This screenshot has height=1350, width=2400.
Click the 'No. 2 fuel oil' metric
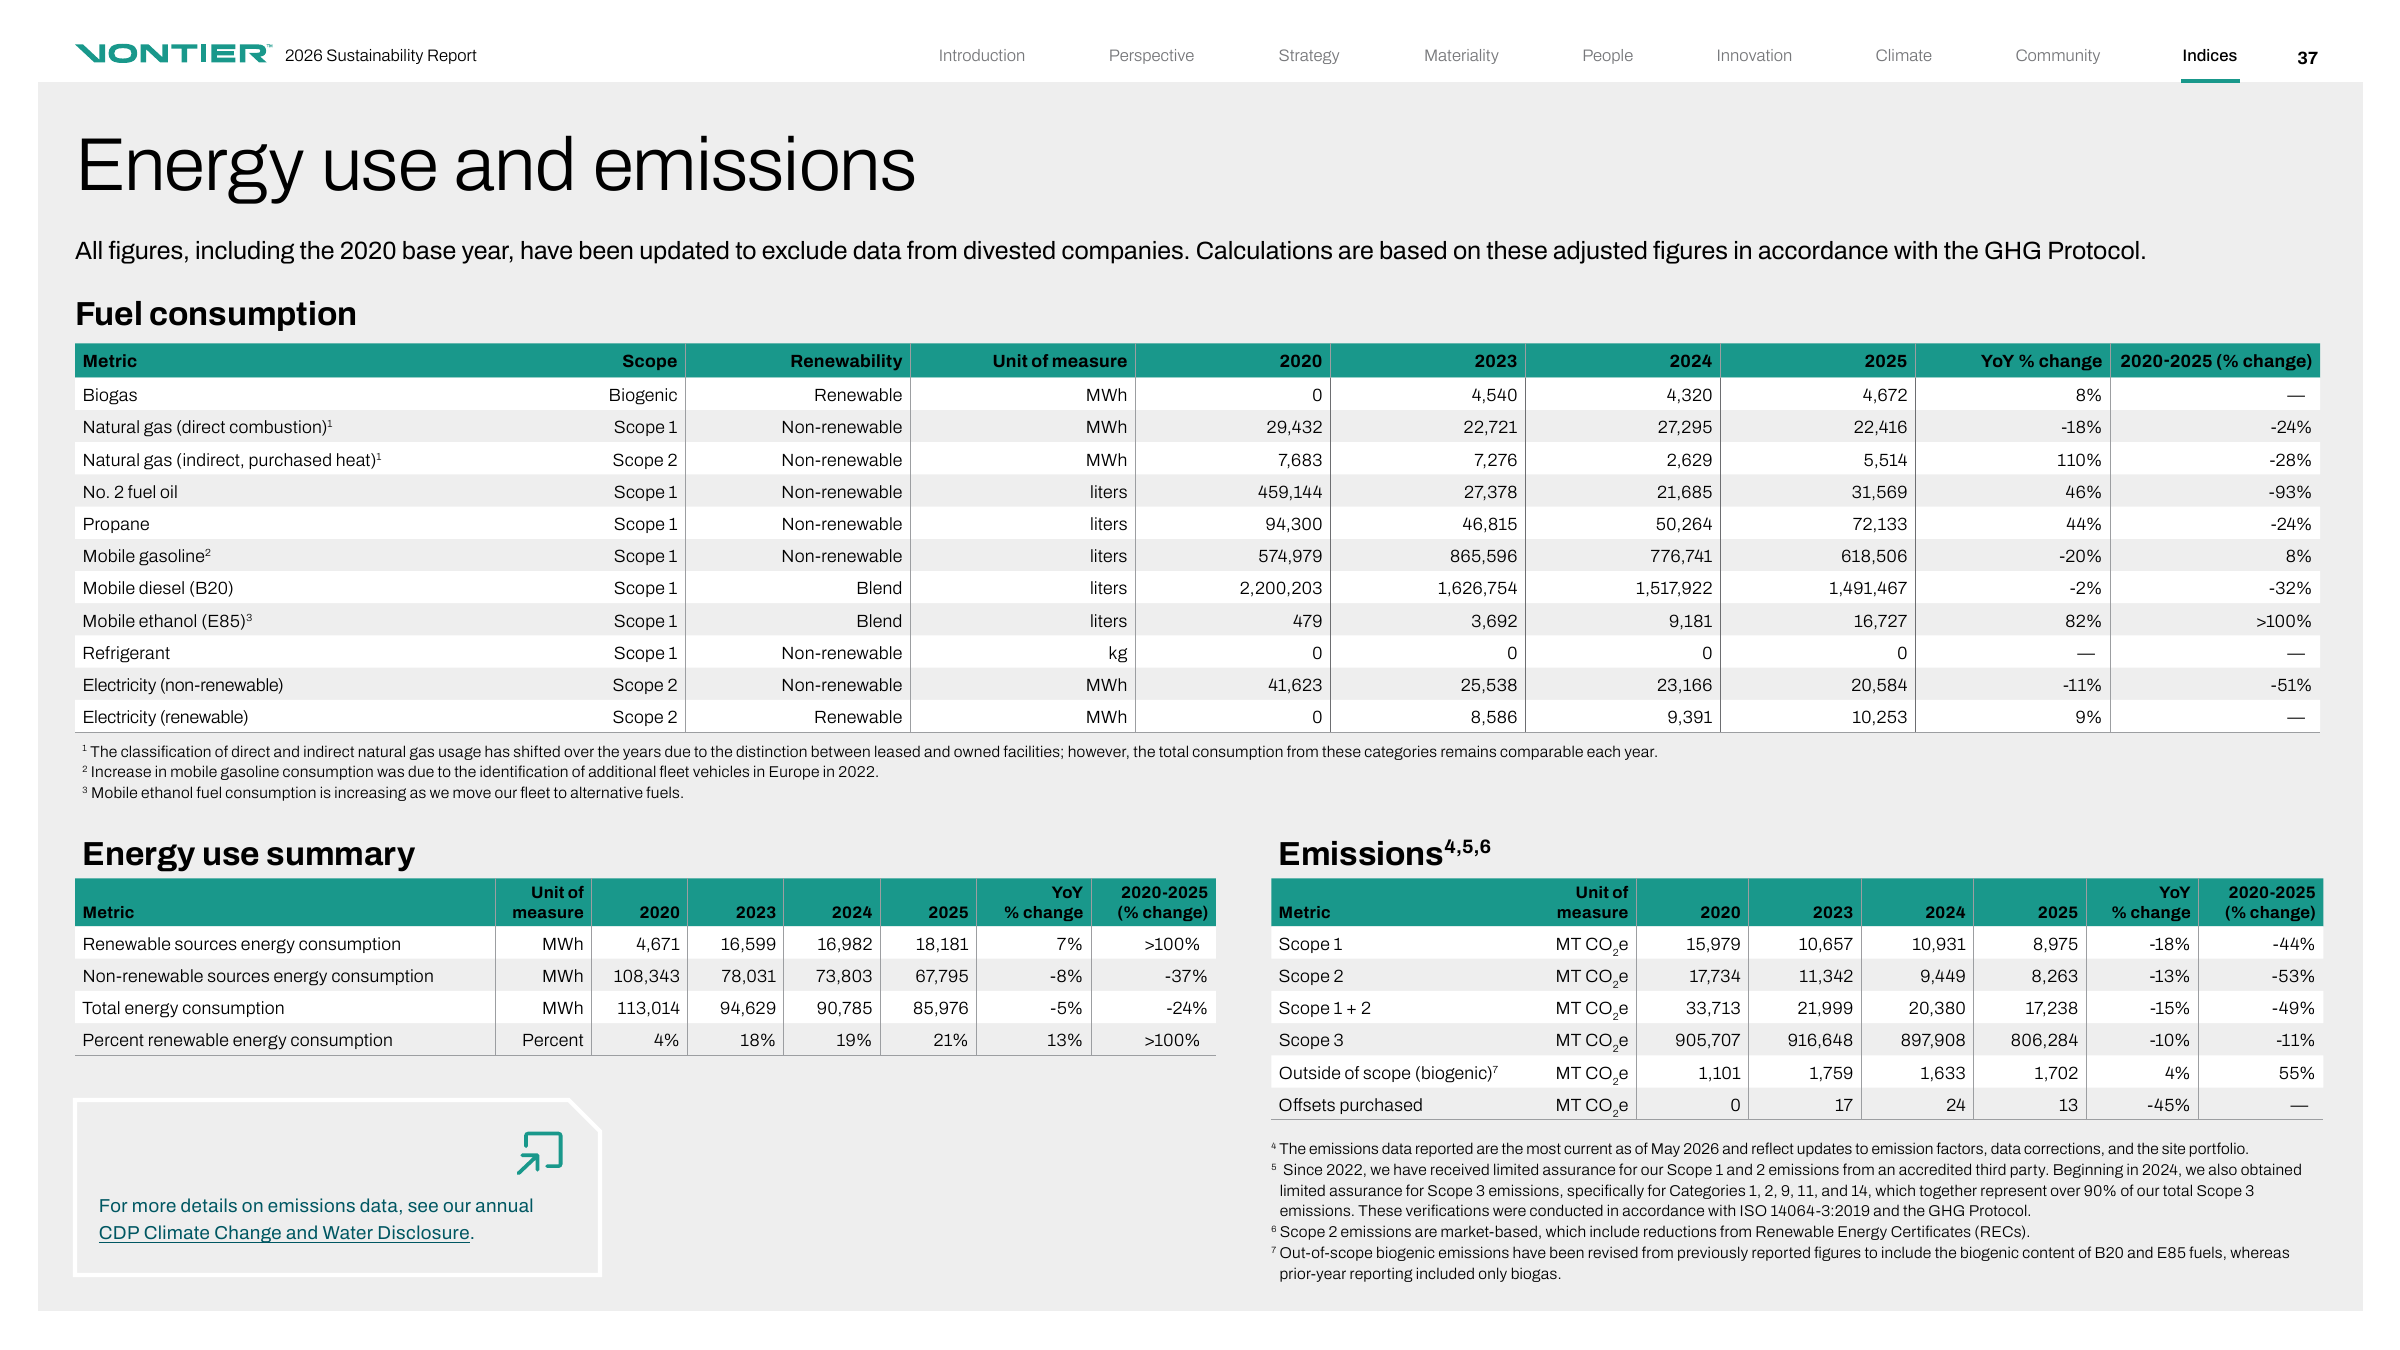tap(130, 492)
